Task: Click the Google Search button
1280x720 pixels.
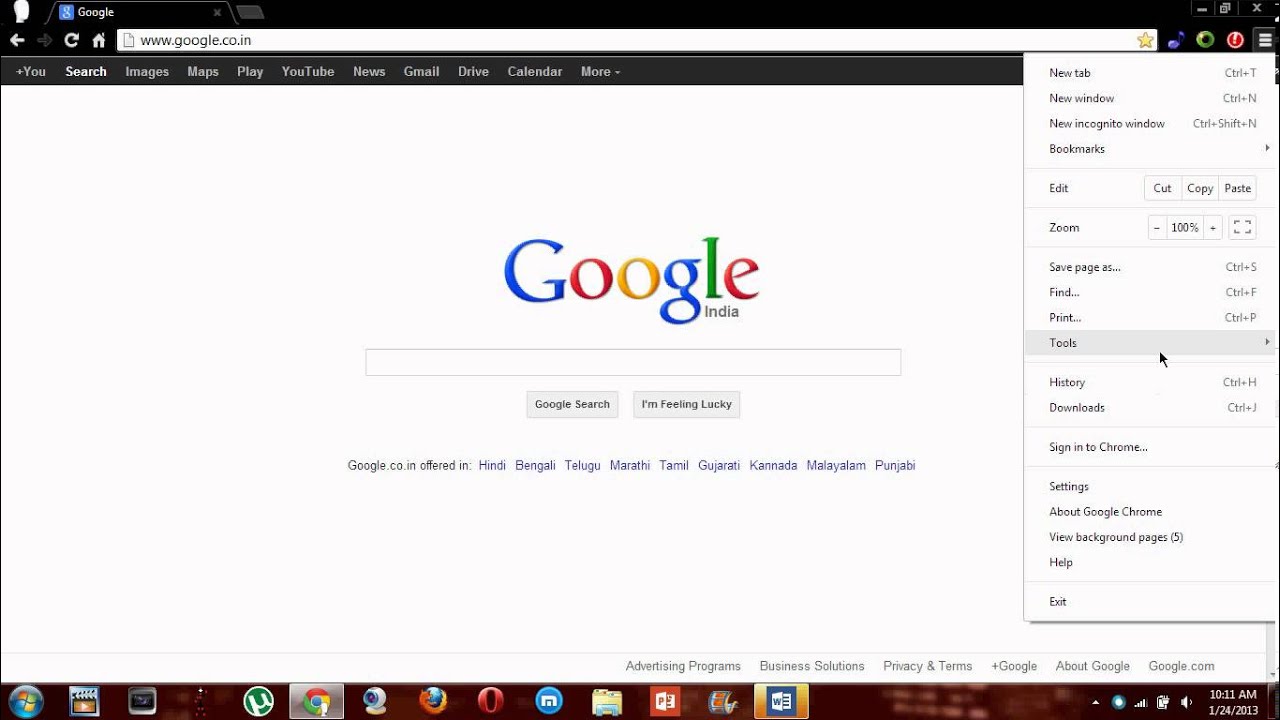Action: tap(572, 404)
